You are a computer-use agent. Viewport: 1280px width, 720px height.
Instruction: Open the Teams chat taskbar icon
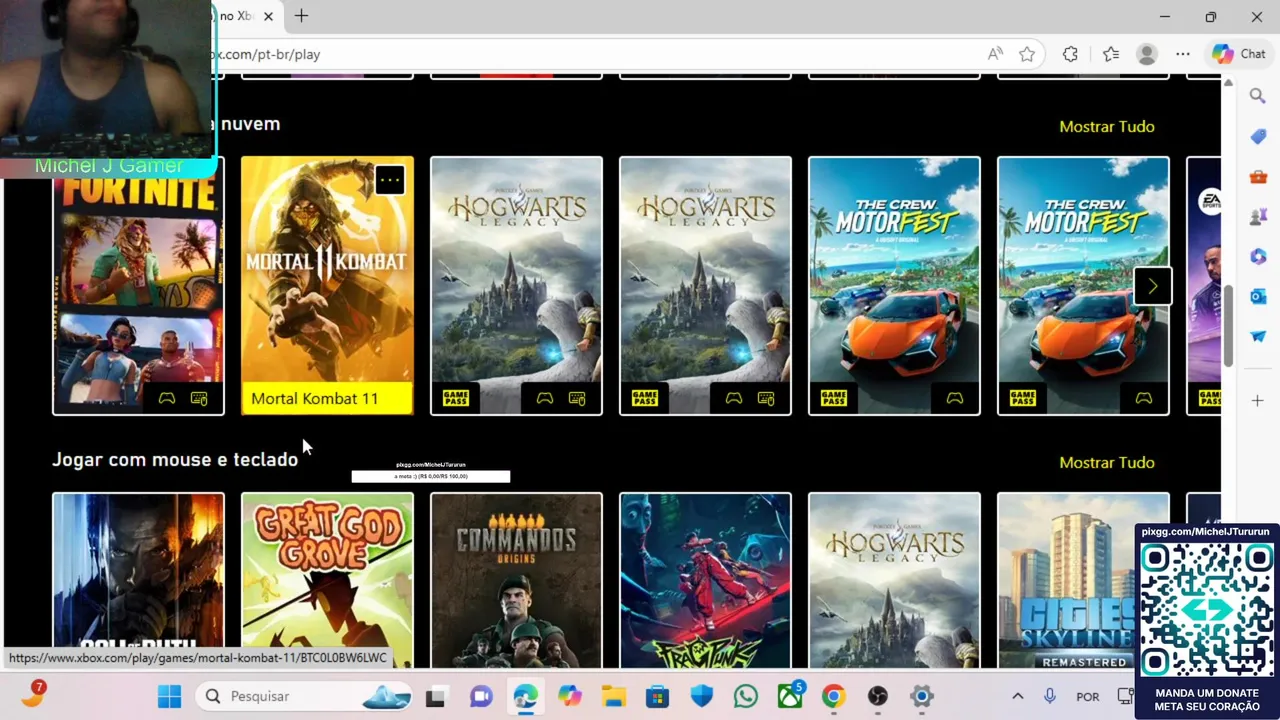(481, 696)
